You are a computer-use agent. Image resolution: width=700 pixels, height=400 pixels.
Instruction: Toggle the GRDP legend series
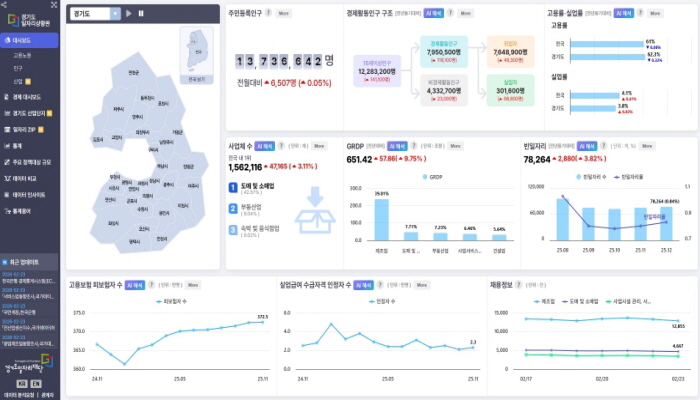pyautogui.click(x=431, y=176)
